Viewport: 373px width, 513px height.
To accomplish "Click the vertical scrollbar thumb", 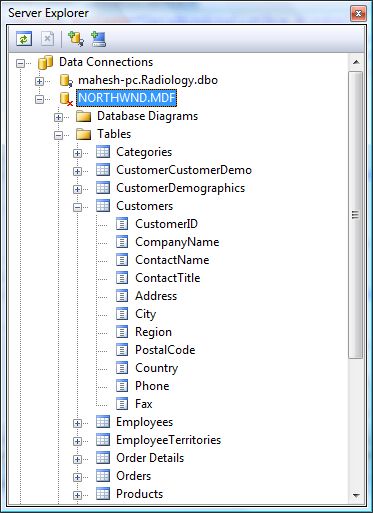I will [356, 215].
